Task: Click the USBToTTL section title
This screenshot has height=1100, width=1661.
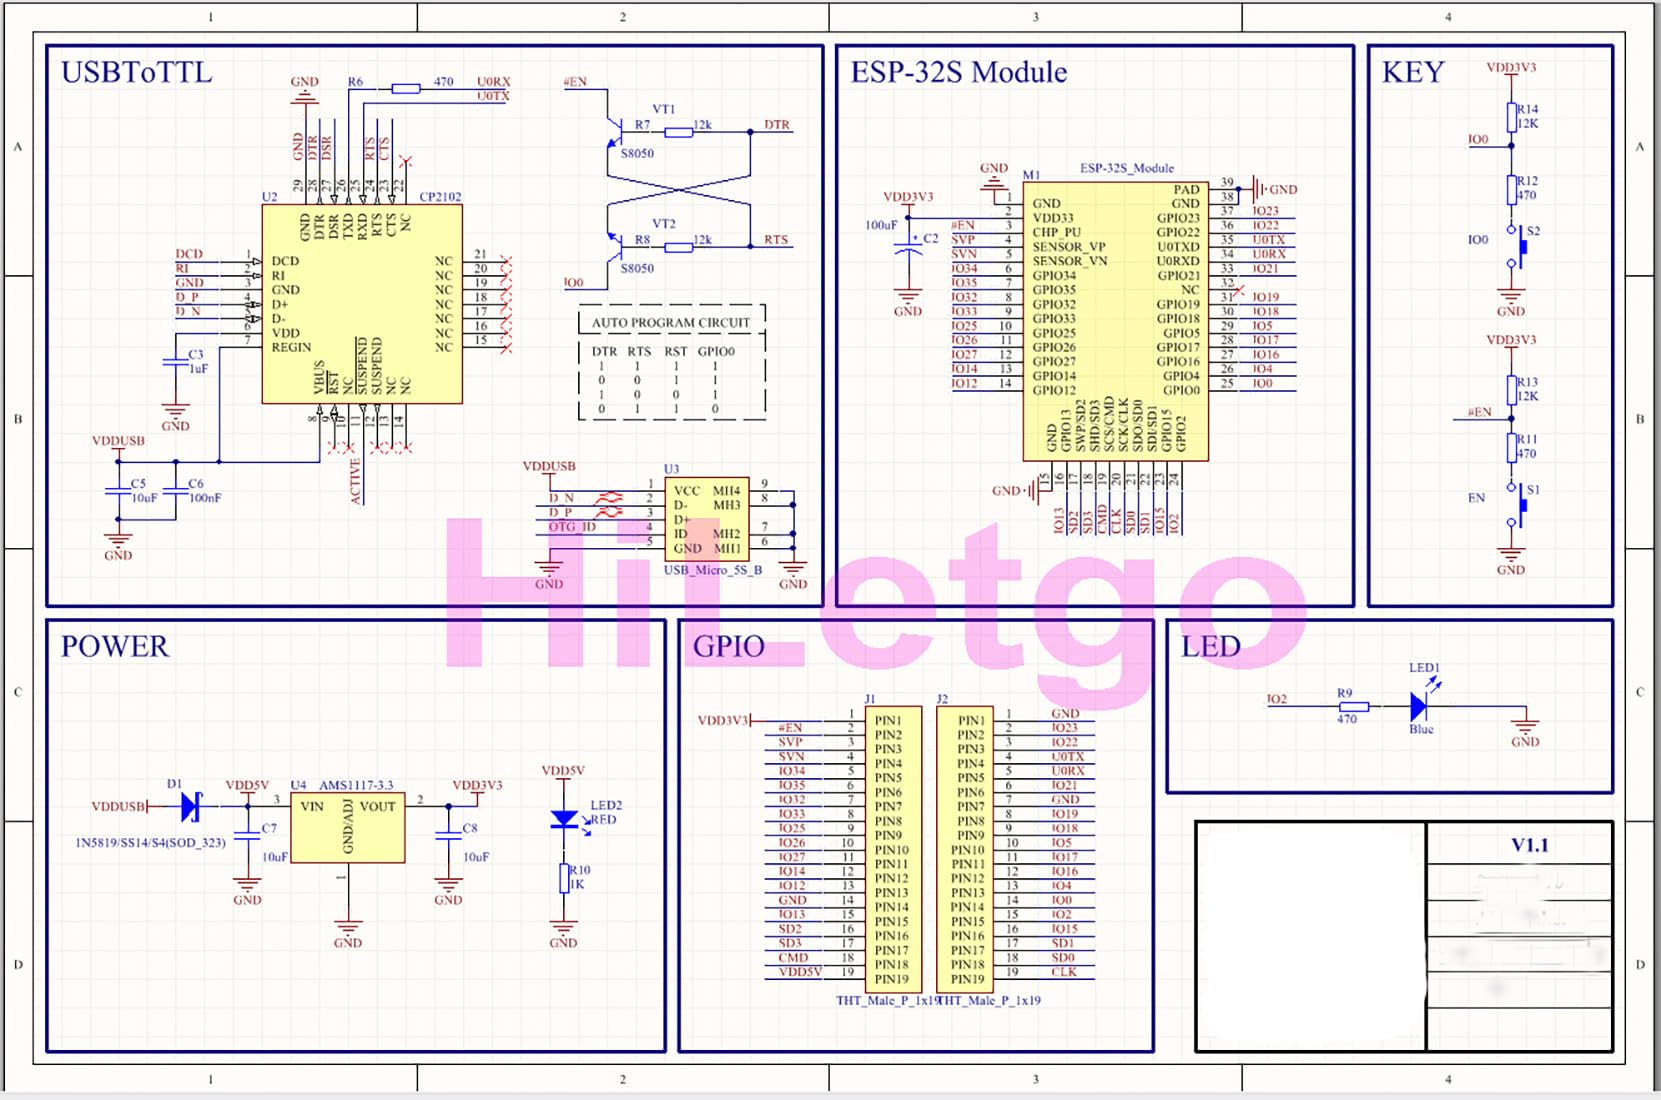Action: point(135,72)
